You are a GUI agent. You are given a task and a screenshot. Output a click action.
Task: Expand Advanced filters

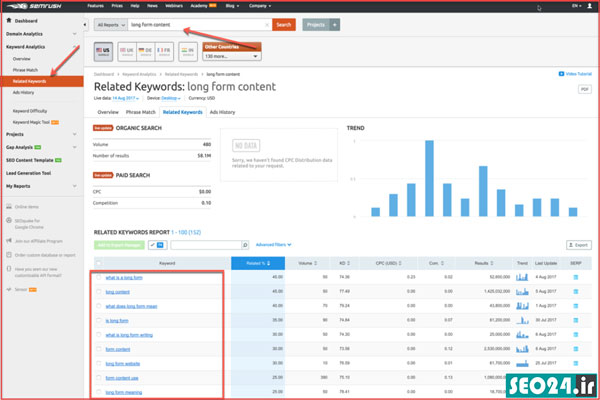click(x=273, y=245)
